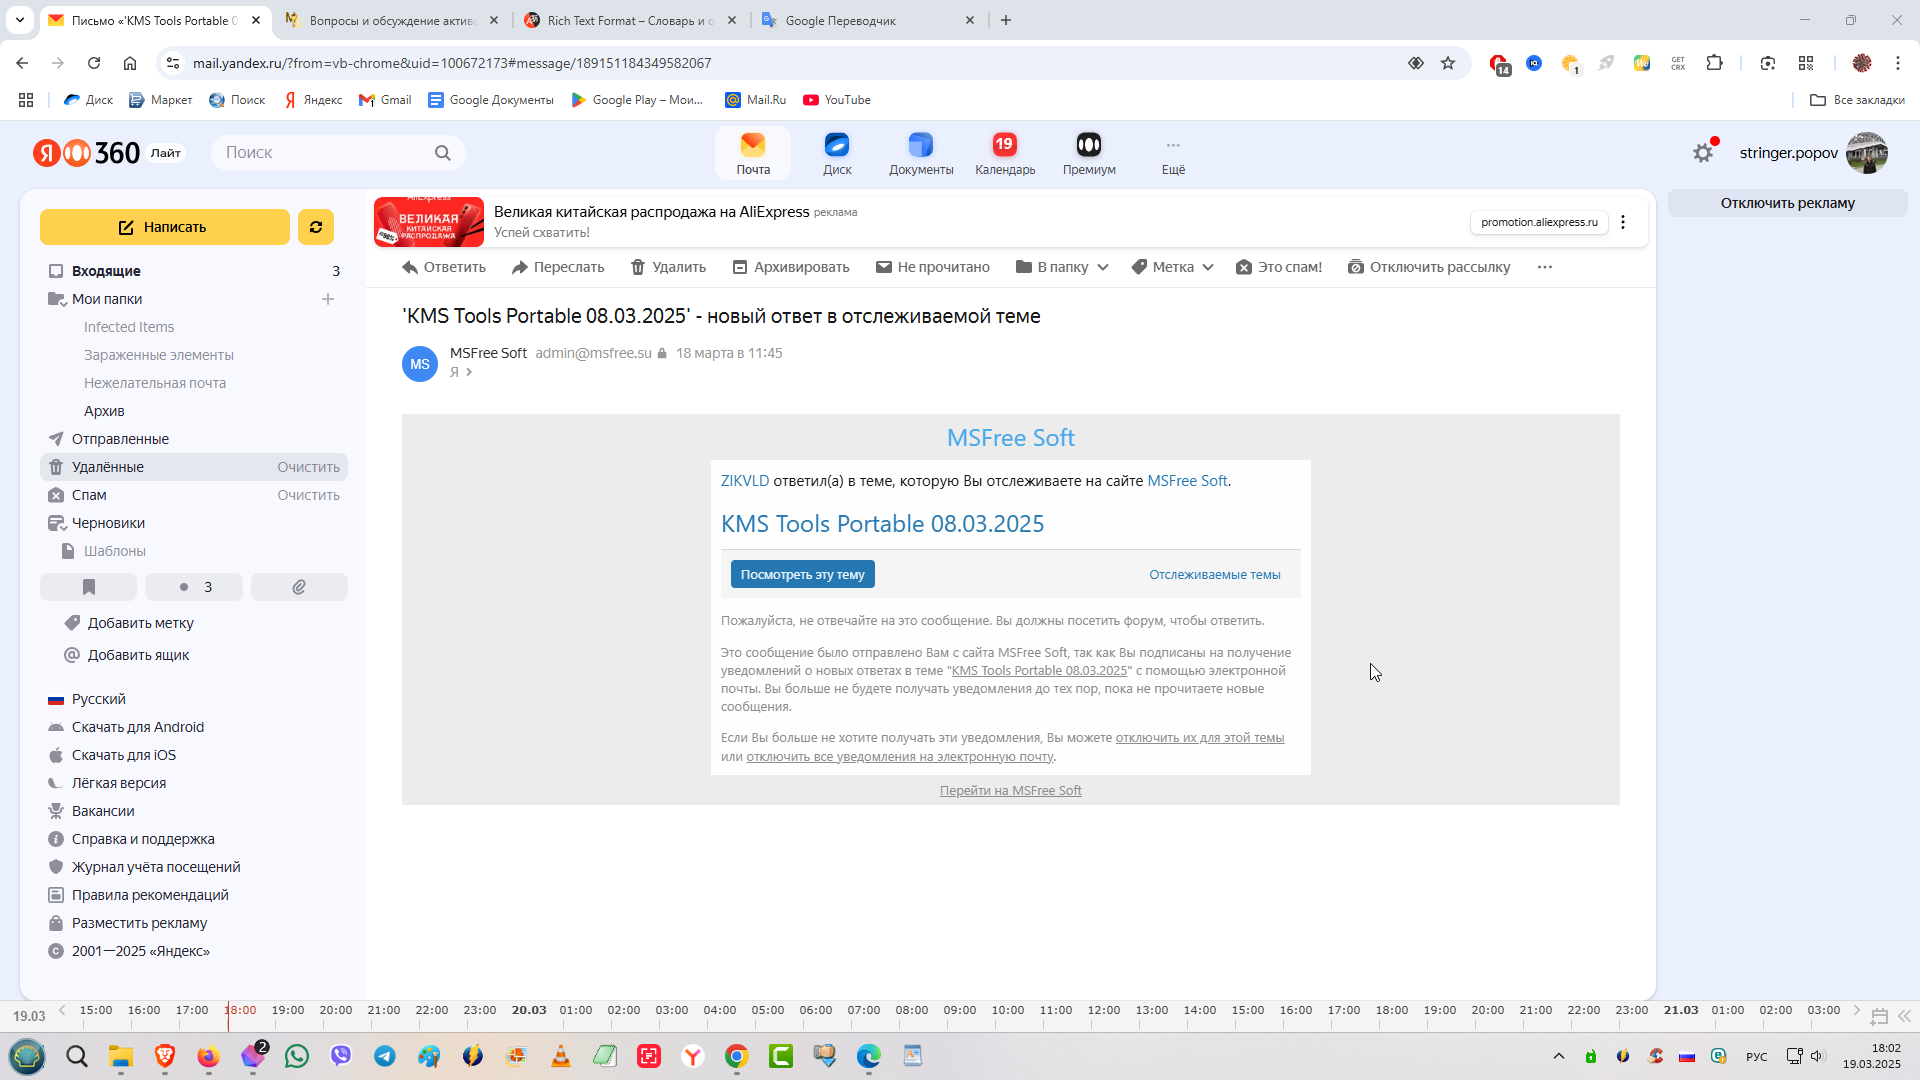Click the stringer.popov profile avatar
Viewport: 1920px width, 1080px height.
1866,153
